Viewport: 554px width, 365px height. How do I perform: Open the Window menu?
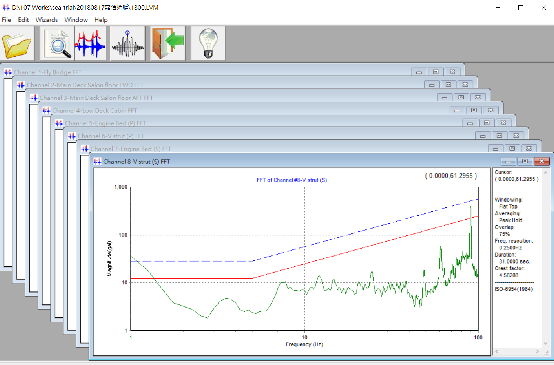76,19
